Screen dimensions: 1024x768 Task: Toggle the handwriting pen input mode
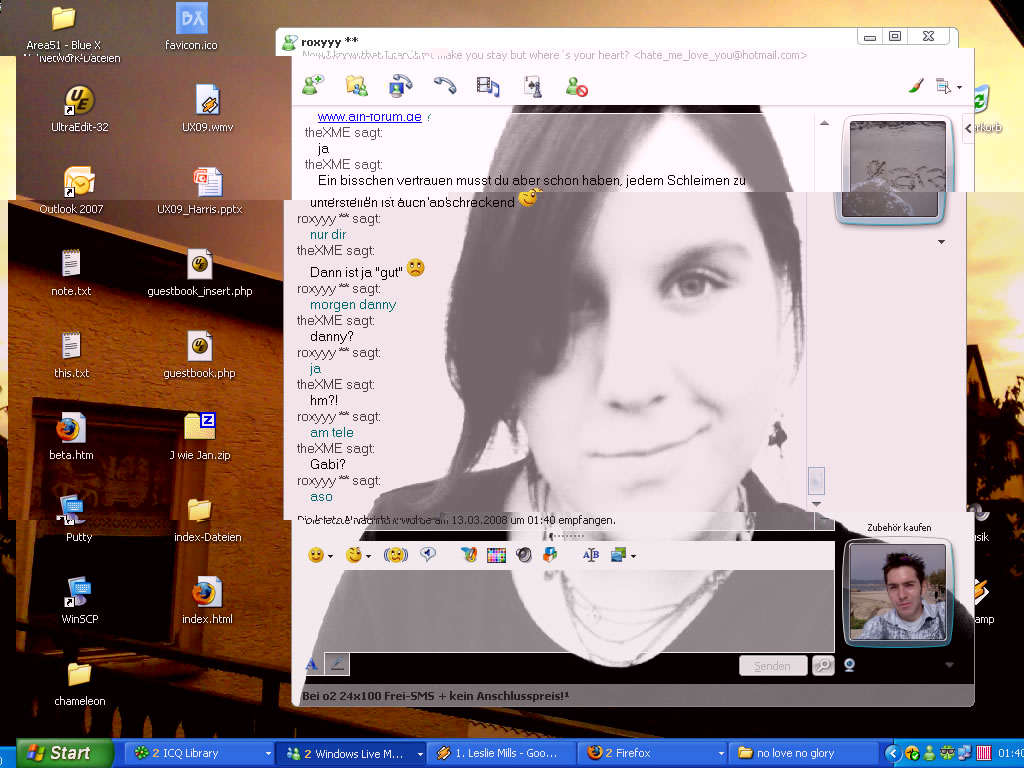point(337,664)
